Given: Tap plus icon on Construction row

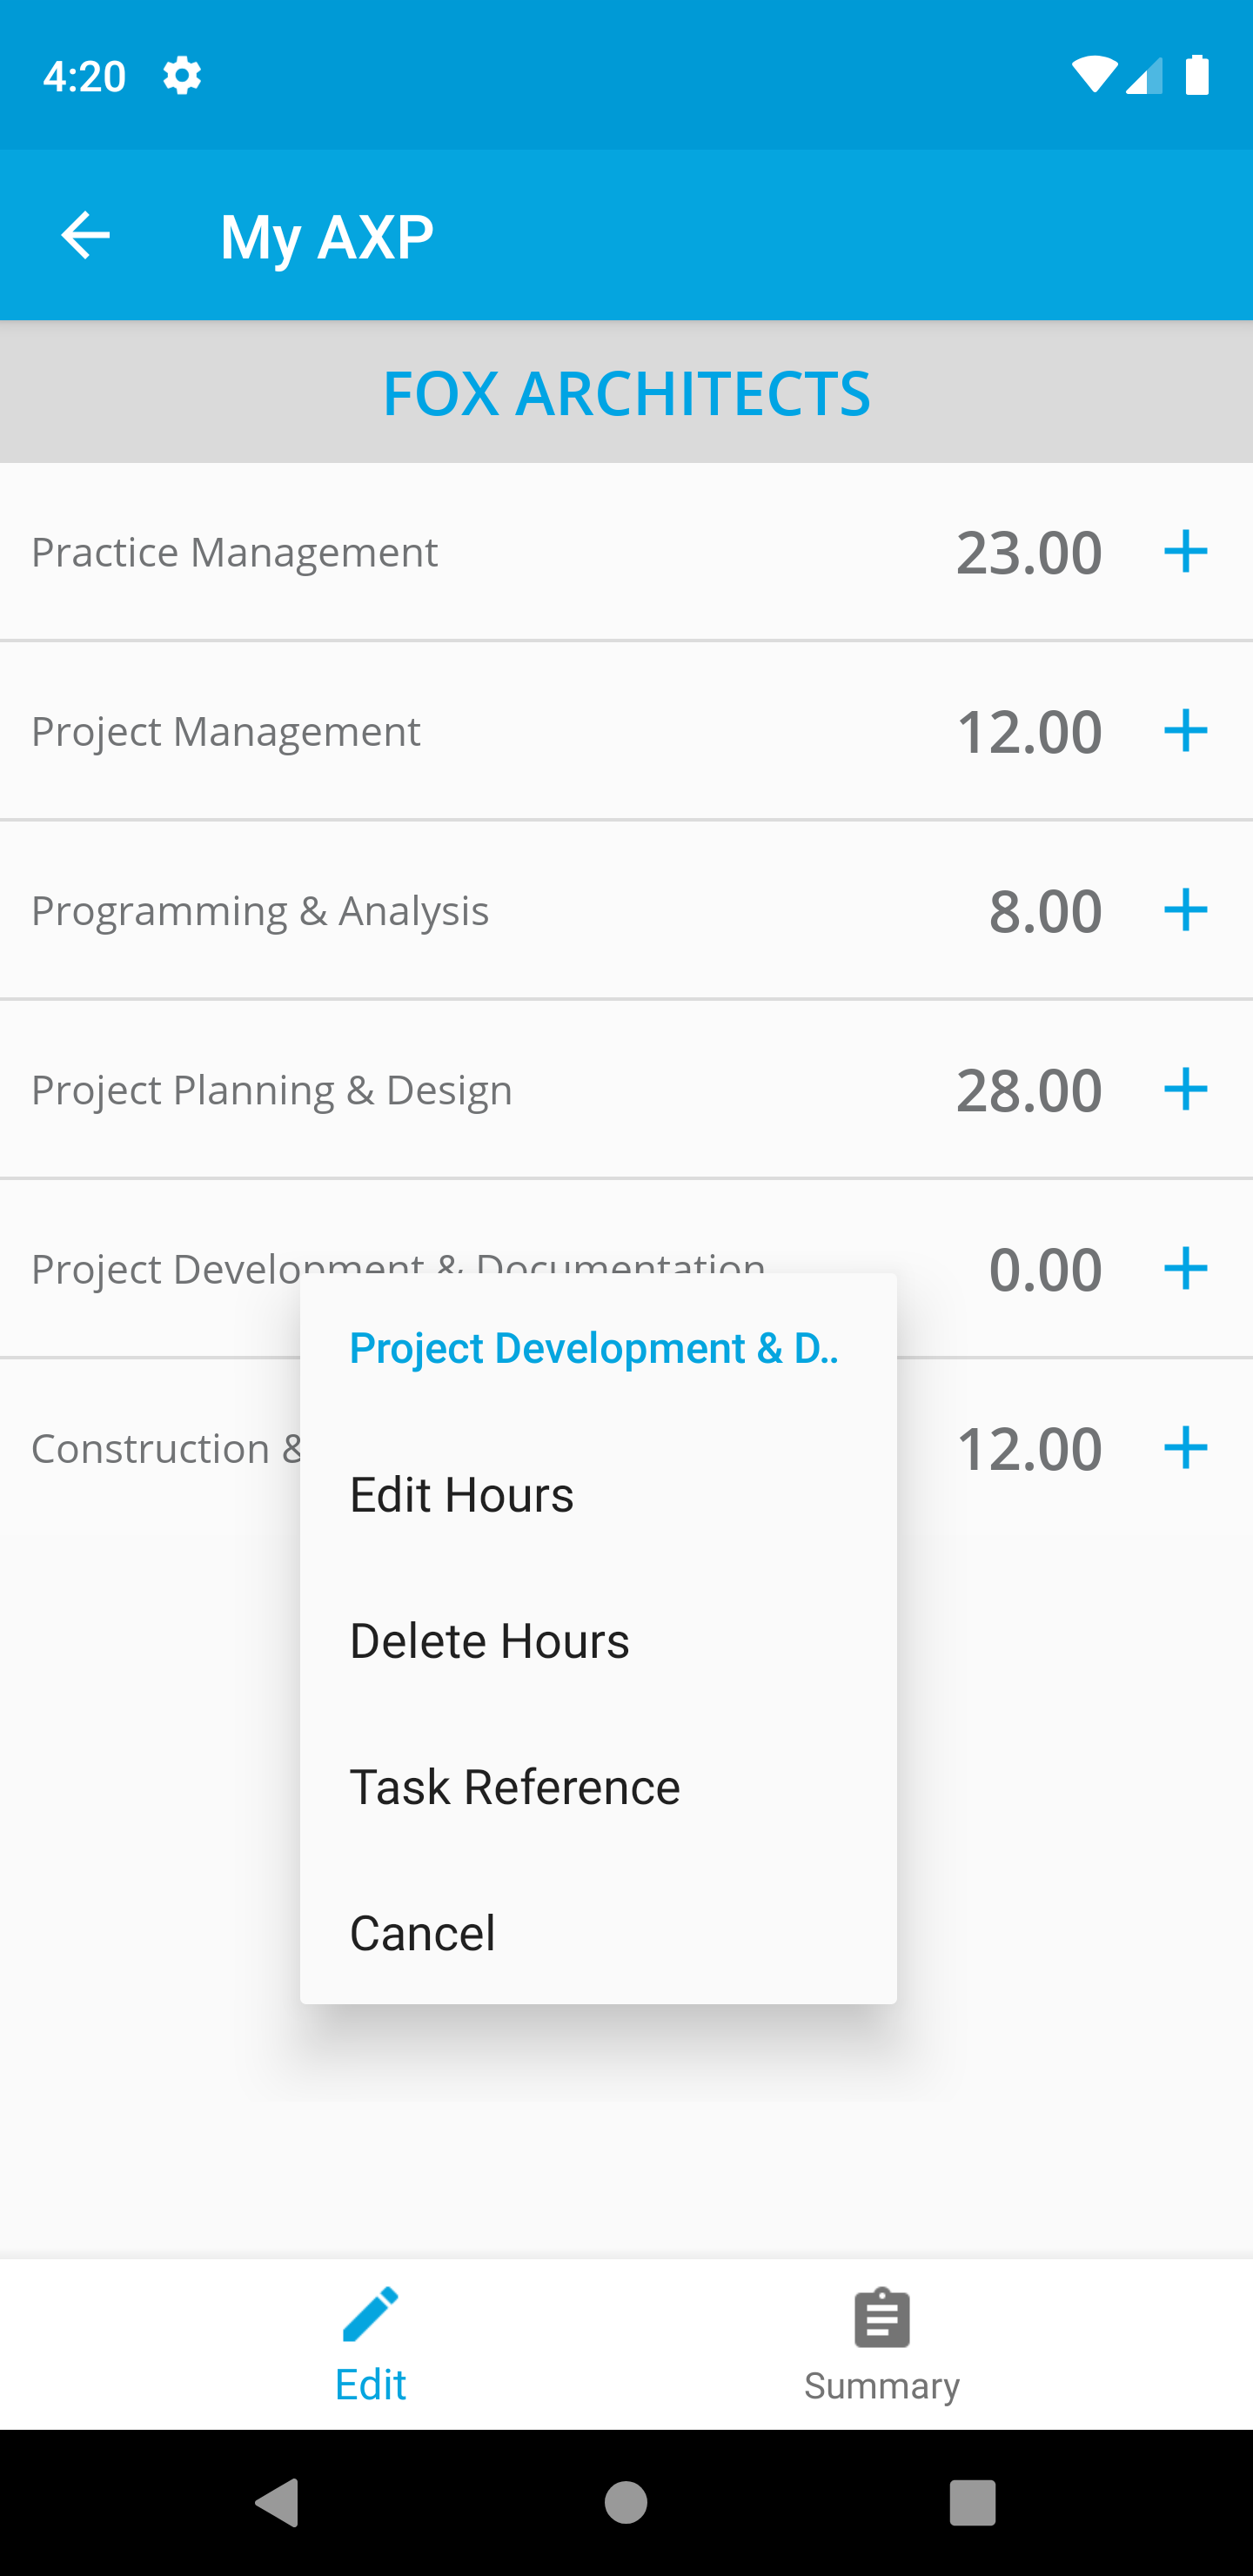Looking at the screenshot, I should click(1185, 1447).
